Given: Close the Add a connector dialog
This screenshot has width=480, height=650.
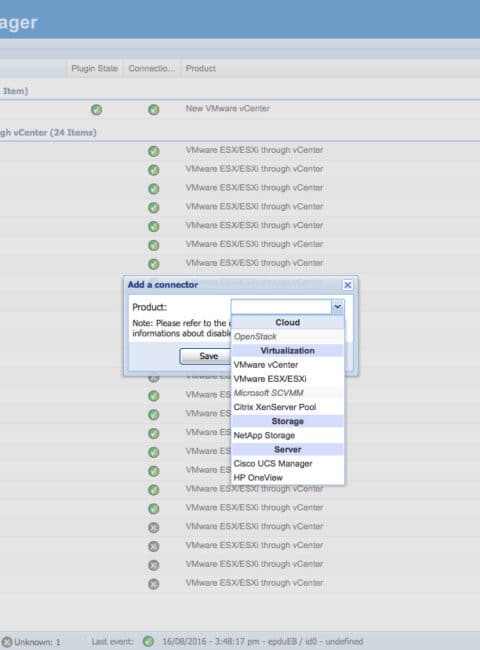Looking at the screenshot, I should pyautogui.click(x=347, y=285).
